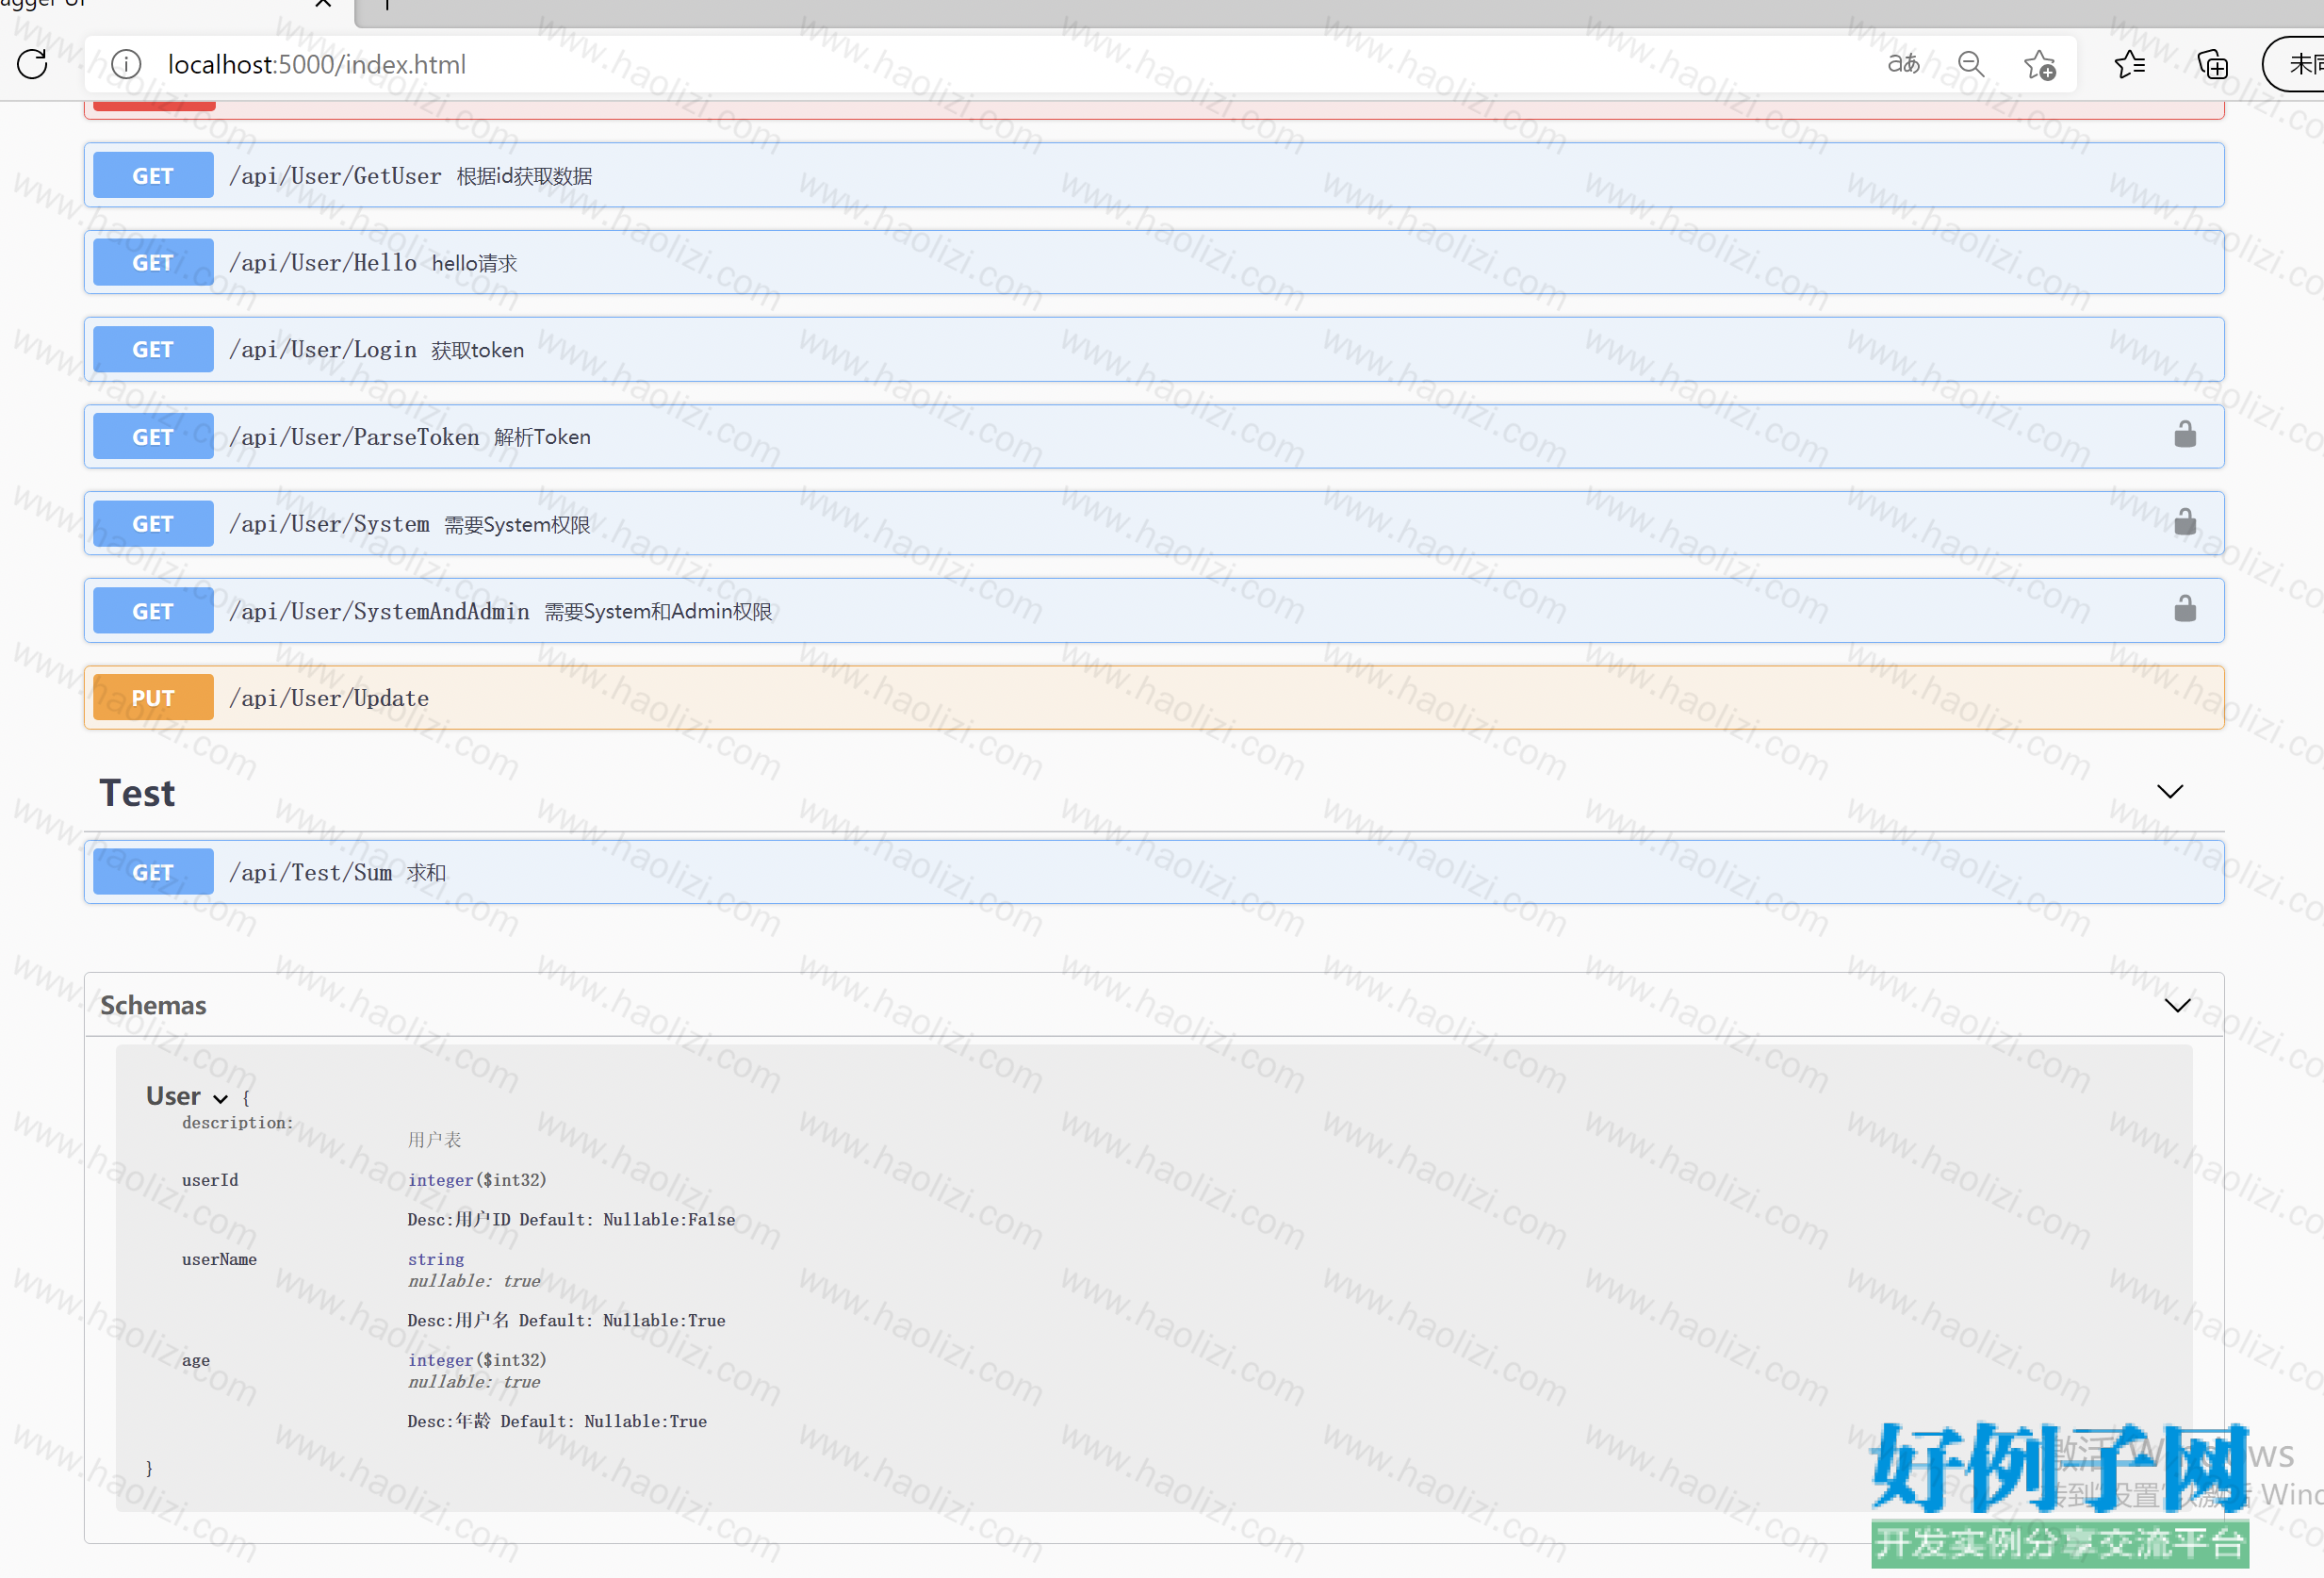Expand GET /api/User/GetUser operation
Viewport: 2324px width, 1578px height.
point(1153,175)
